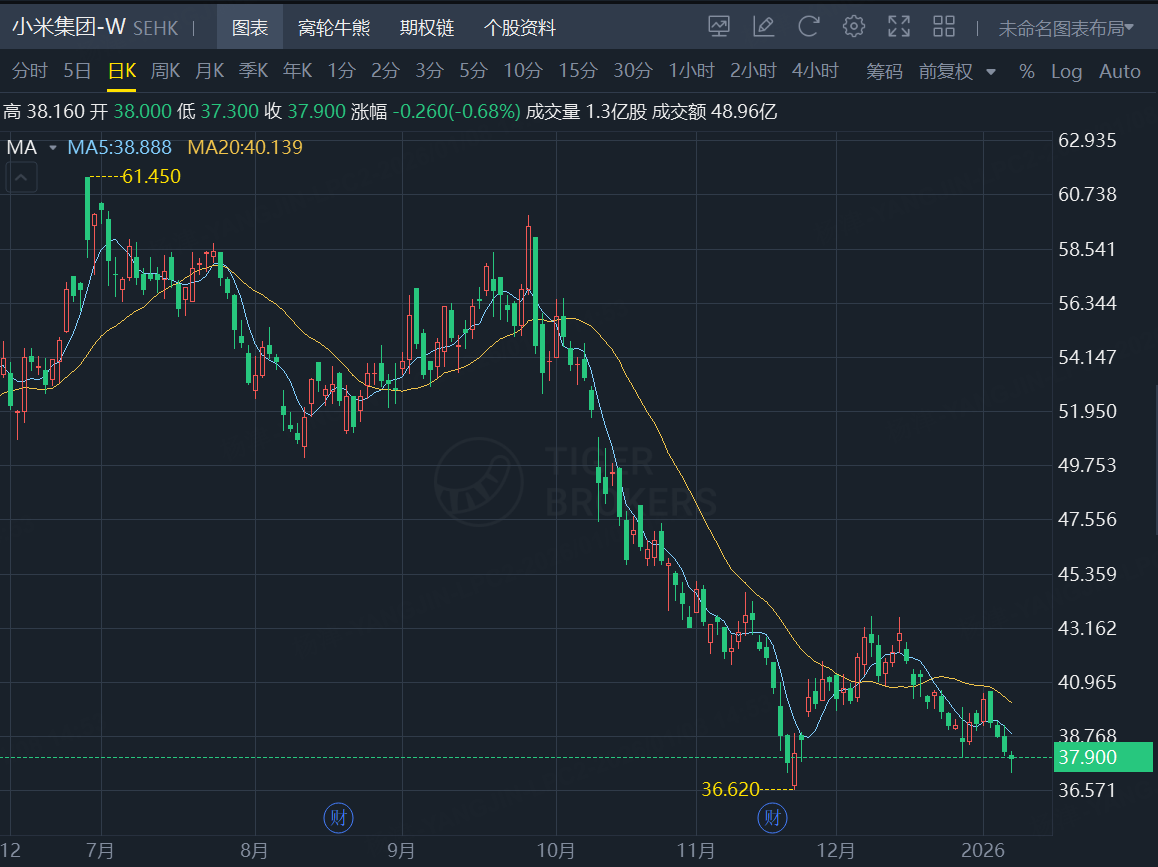This screenshot has width=1158, height=867.
Task: Select the 日K timeframe
Action: pos(122,71)
